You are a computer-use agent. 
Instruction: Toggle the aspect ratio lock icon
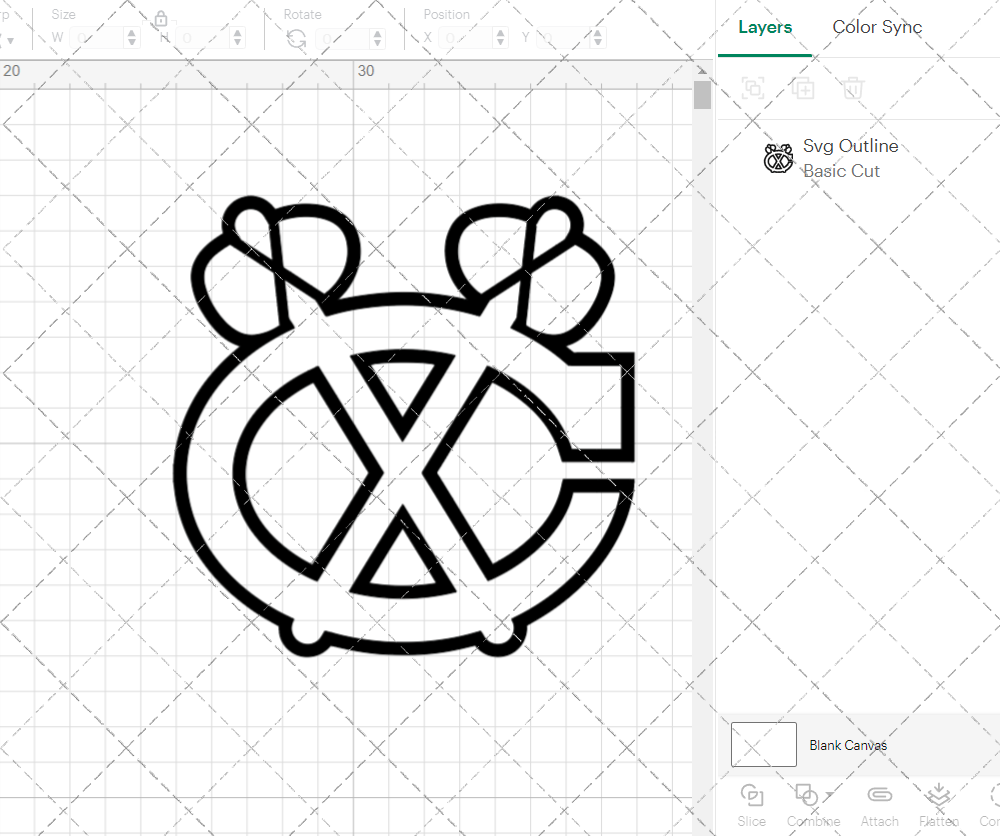(x=161, y=18)
